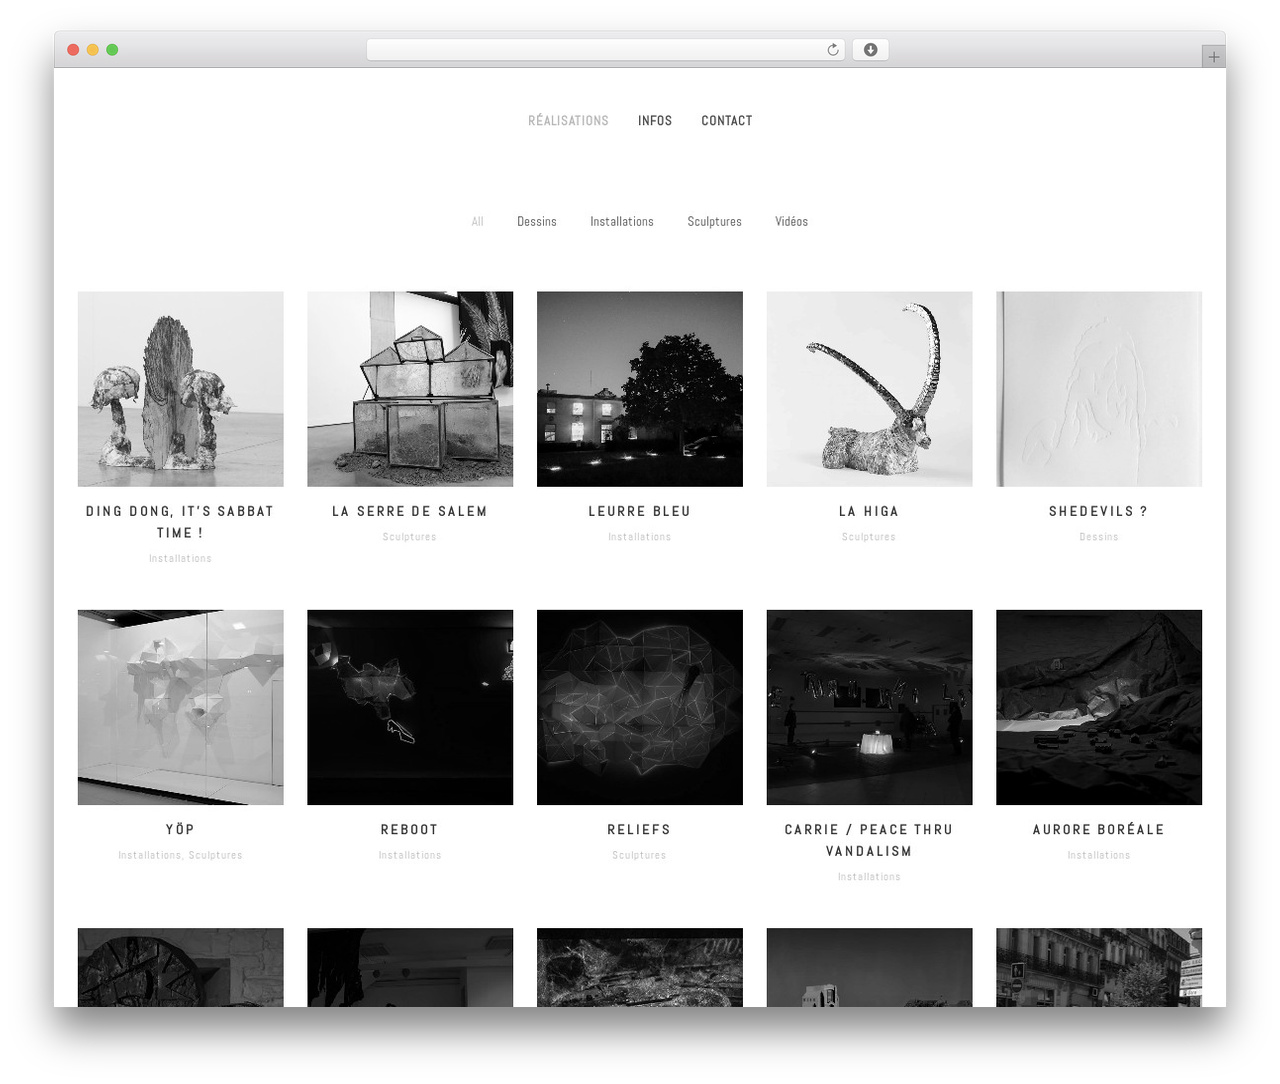Open the Yöp project image

(181, 707)
